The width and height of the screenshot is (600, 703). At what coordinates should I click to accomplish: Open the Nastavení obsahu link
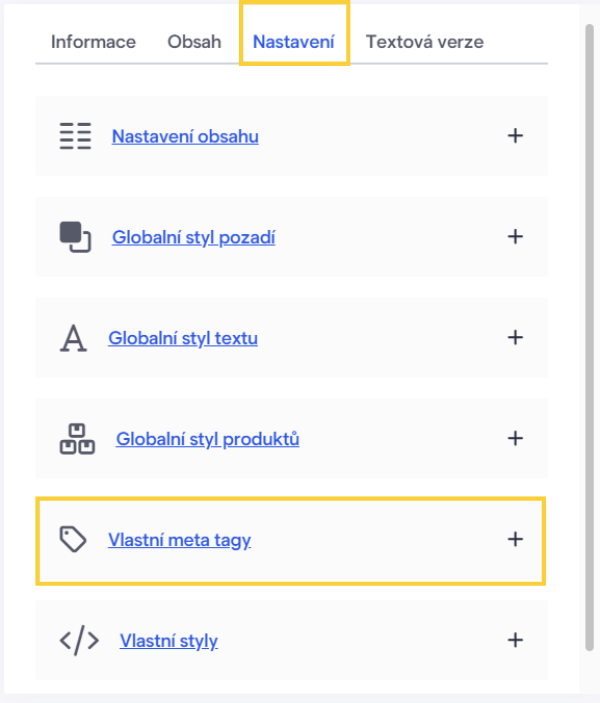pos(185,137)
